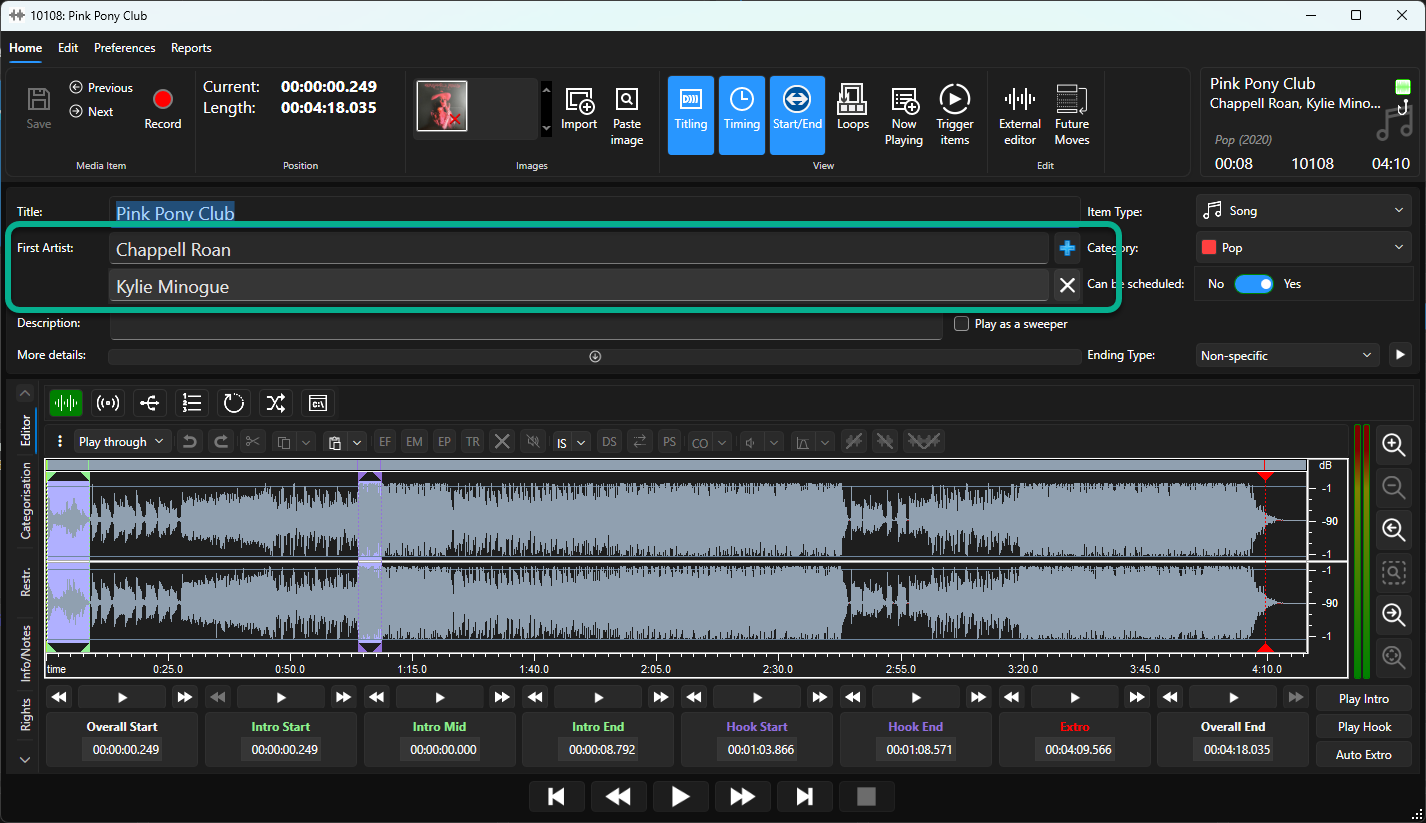This screenshot has width=1426, height=823.
Task: Click the red Record button
Action: point(162,109)
